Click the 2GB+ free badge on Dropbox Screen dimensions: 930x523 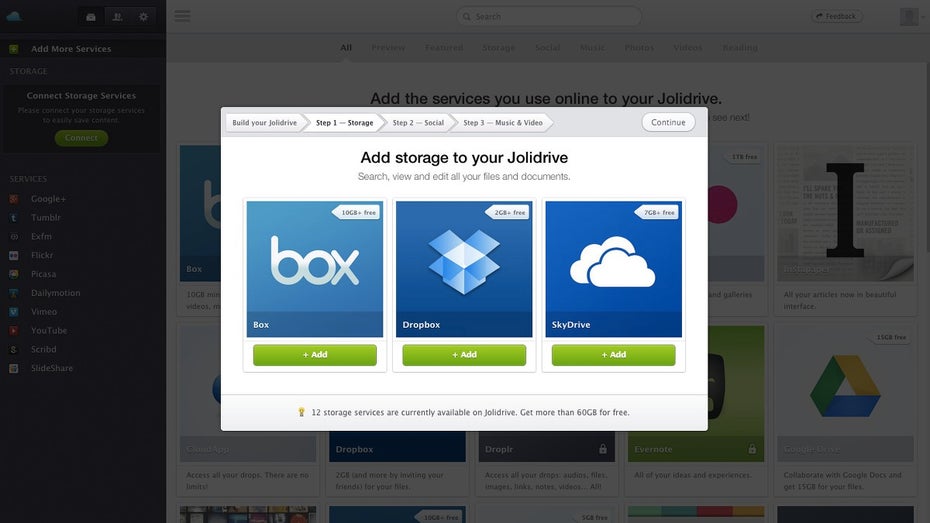[508, 212]
